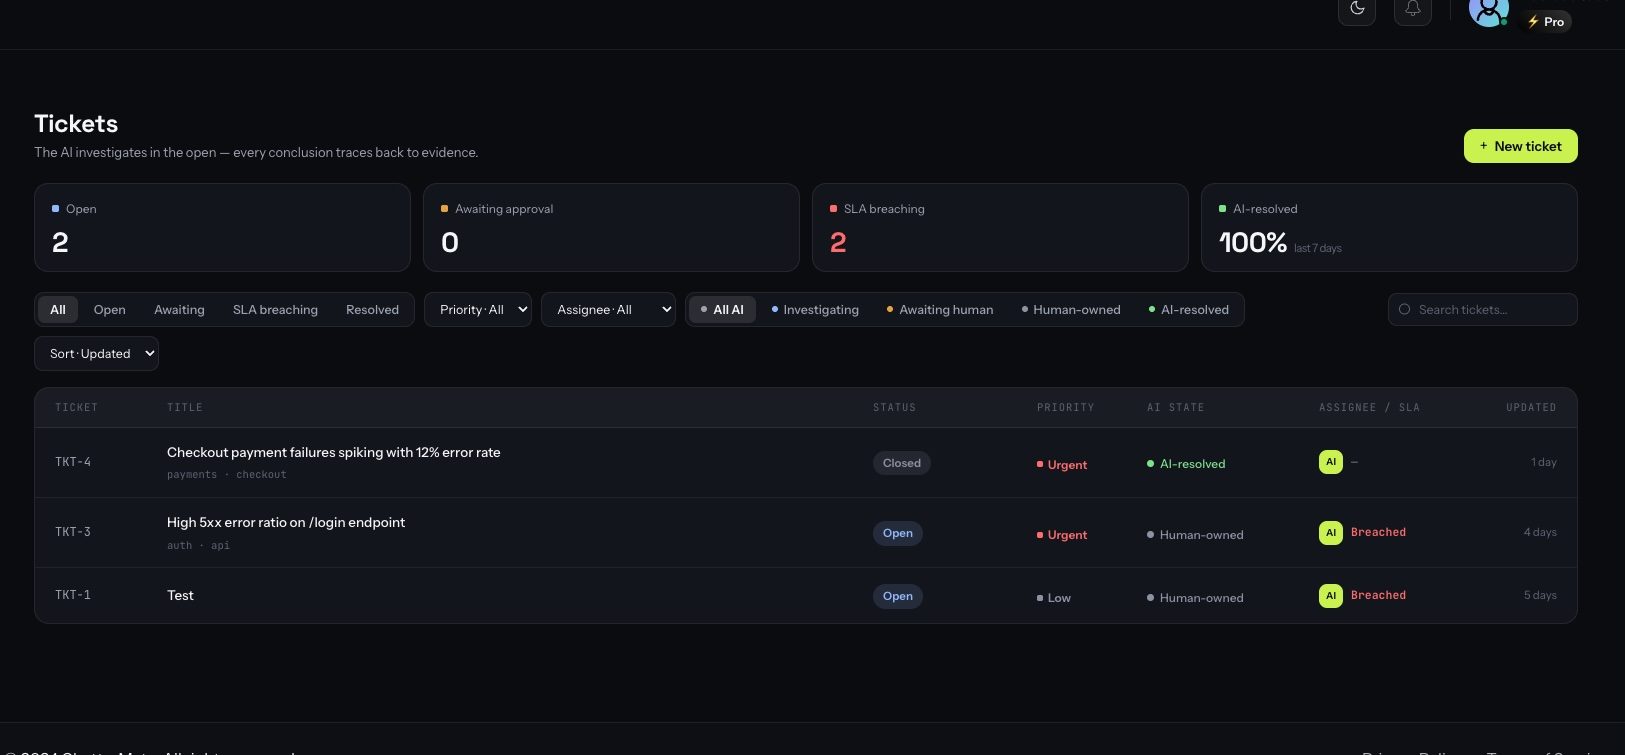Click the ASSIGNEE / SLA column header
Image resolution: width=1625 pixels, height=755 pixels.
pos(1369,408)
